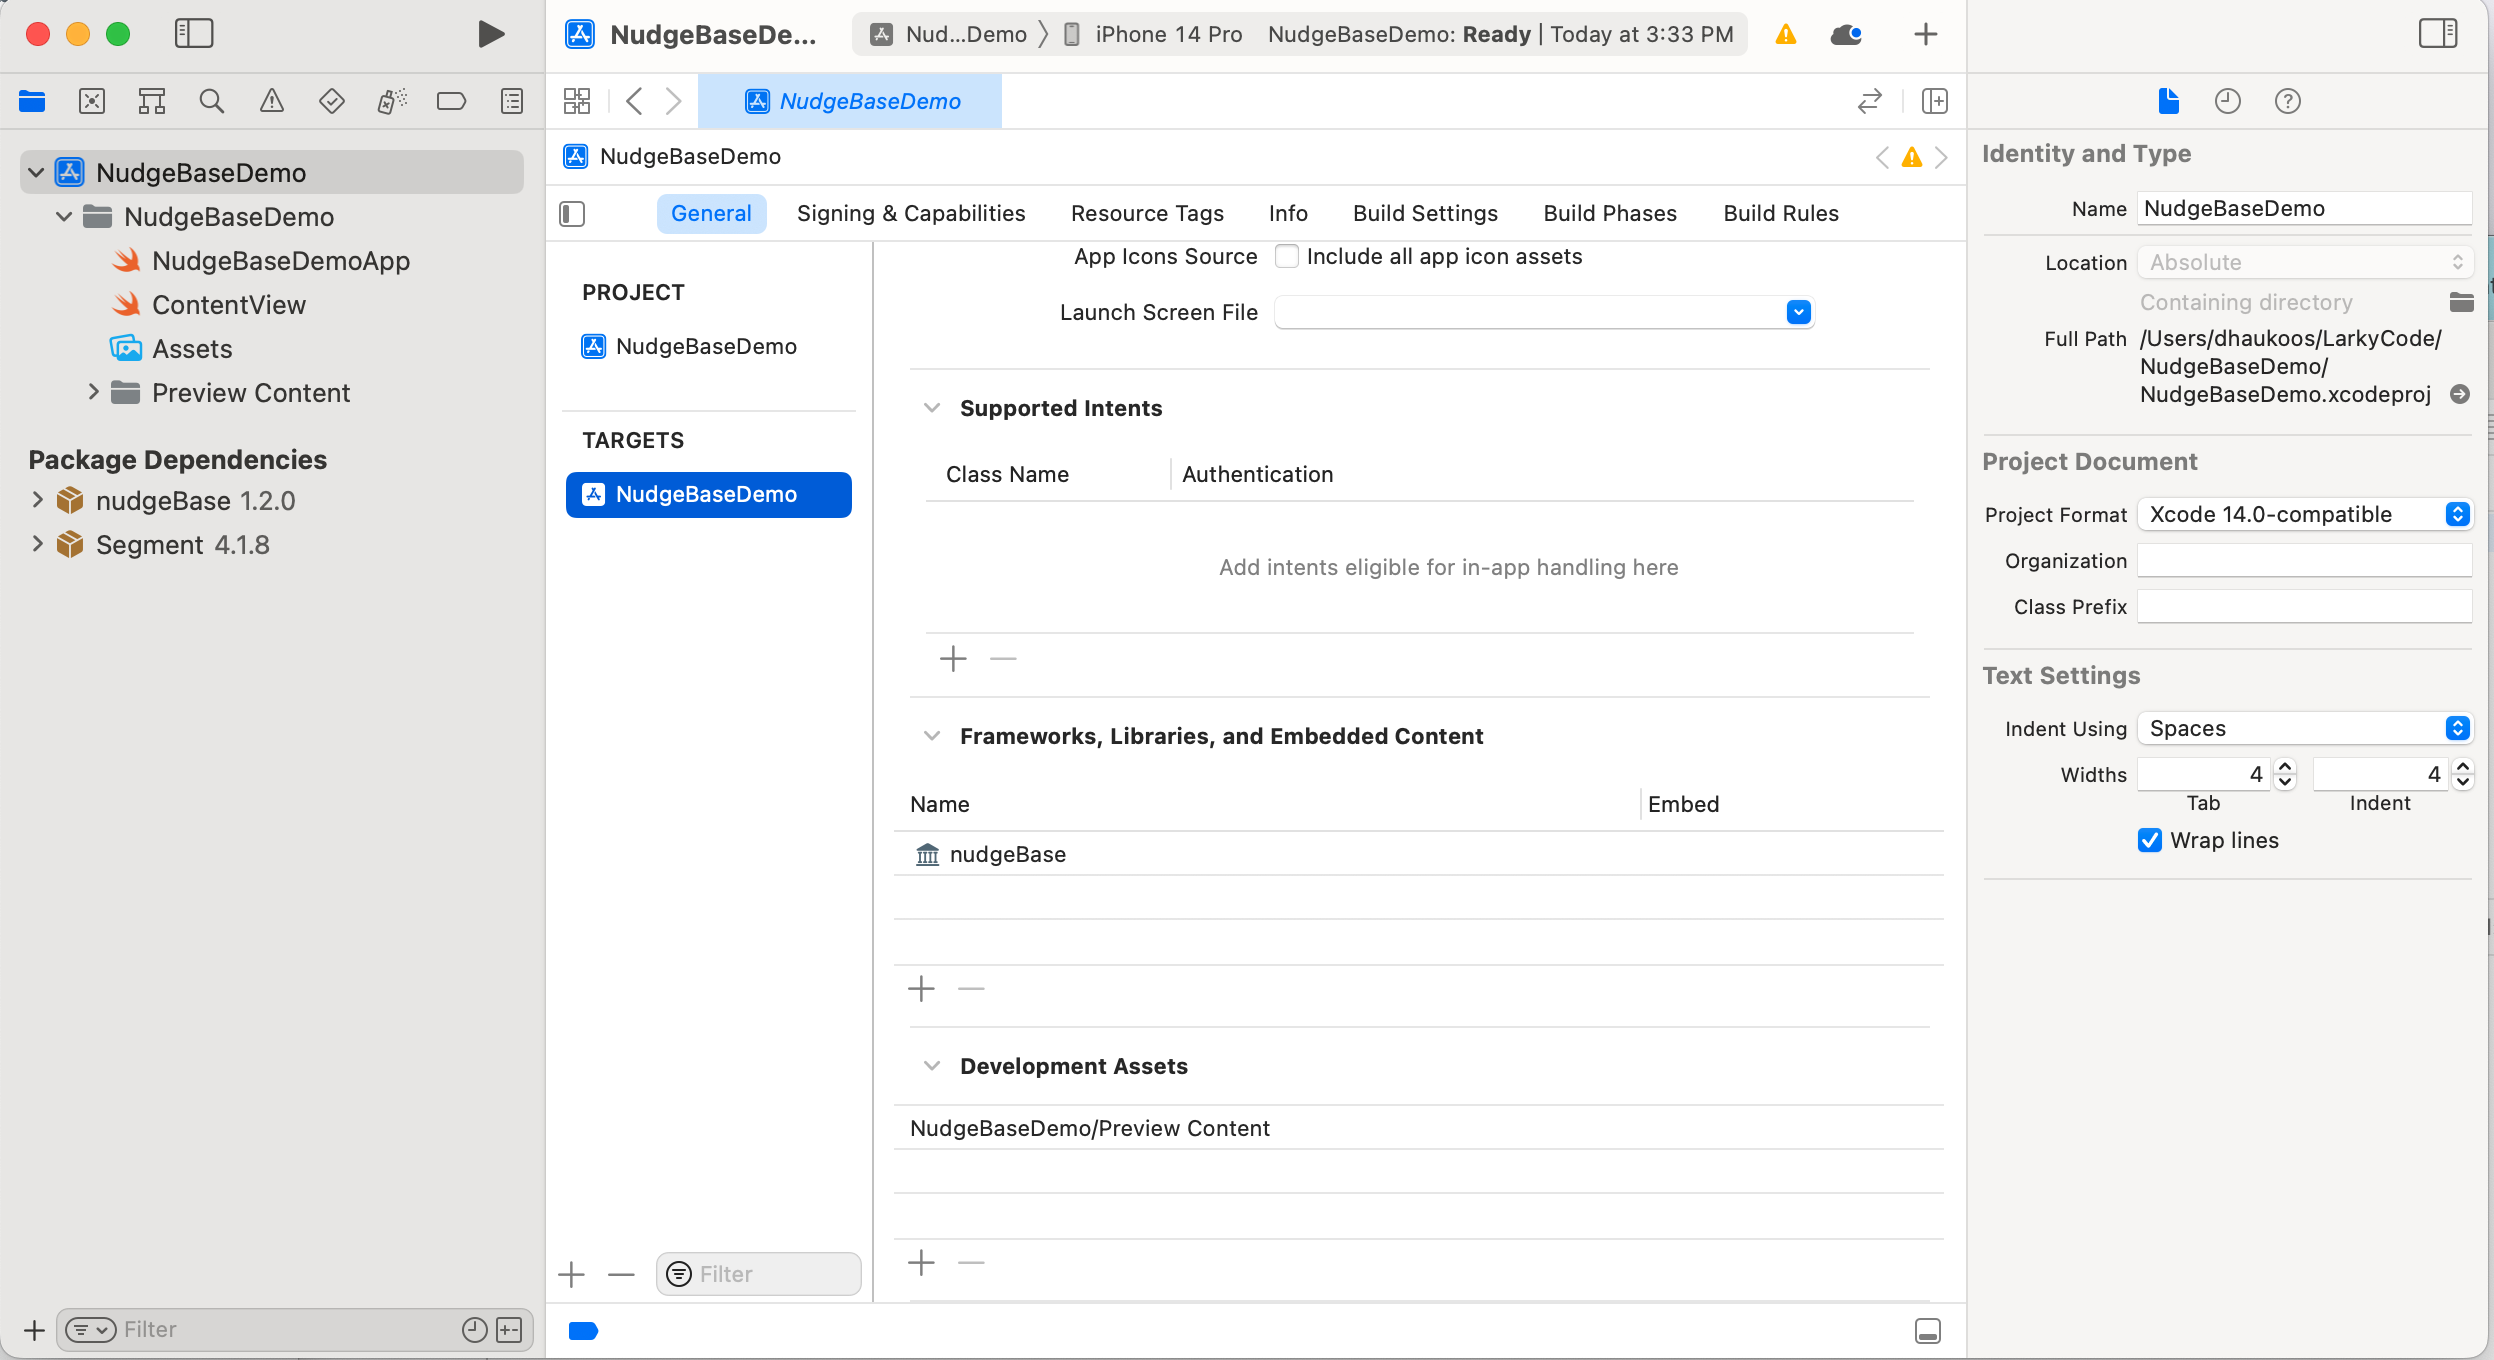Open the Issue navigator warning triangle
This screenshot has width=2494, height=1360.
point(272,100)
